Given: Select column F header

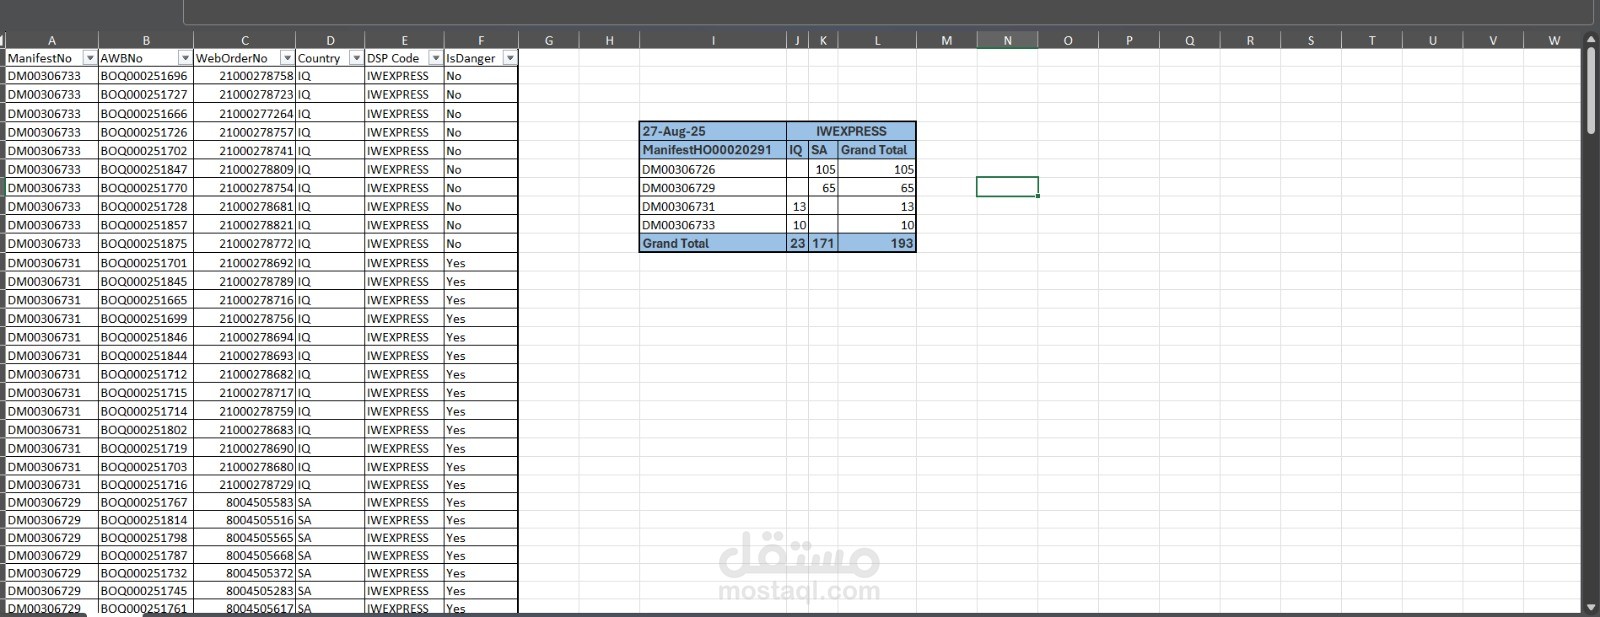Looking at the screenshot, I should click(x=481, y=40).
